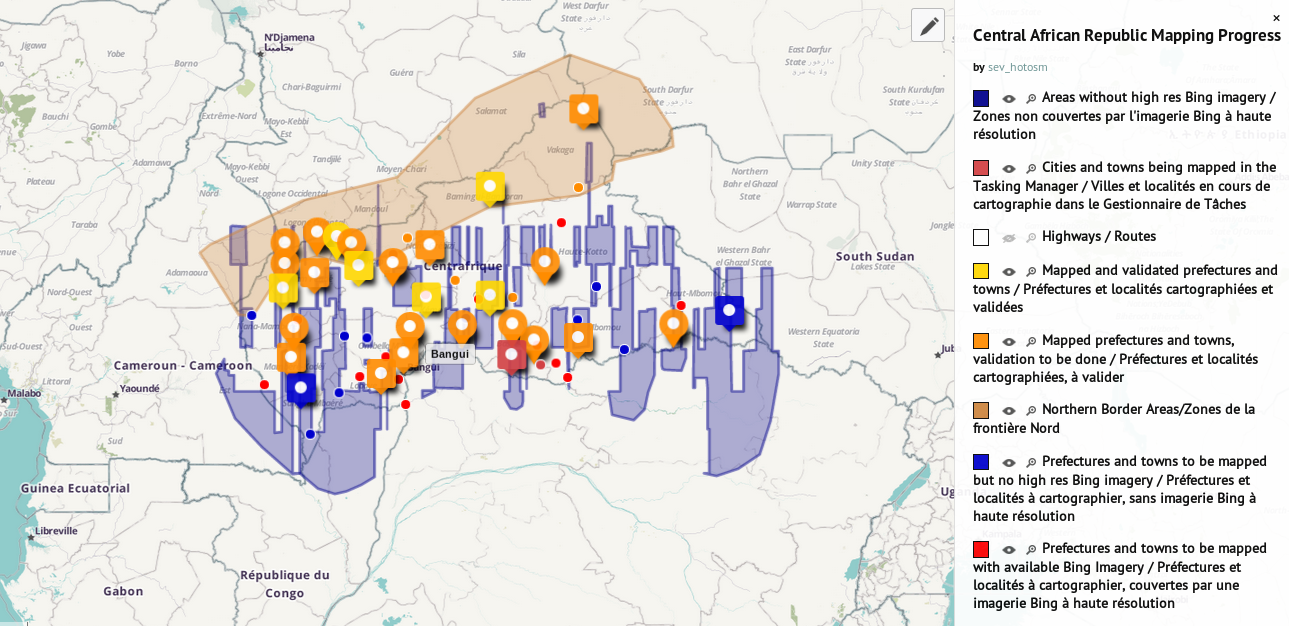Viewport: 1289px width, 626px height.
Task: Zoom to 'Areas without high res Bing imagery' layer
Action: (1031, 99)
